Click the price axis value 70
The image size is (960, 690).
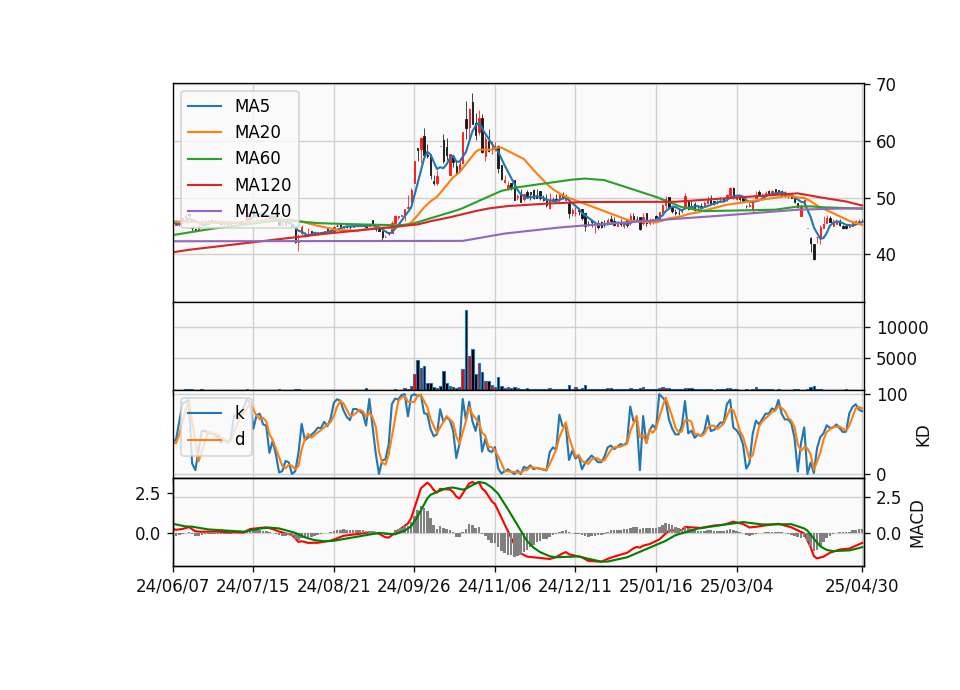[x=886, y=85]
